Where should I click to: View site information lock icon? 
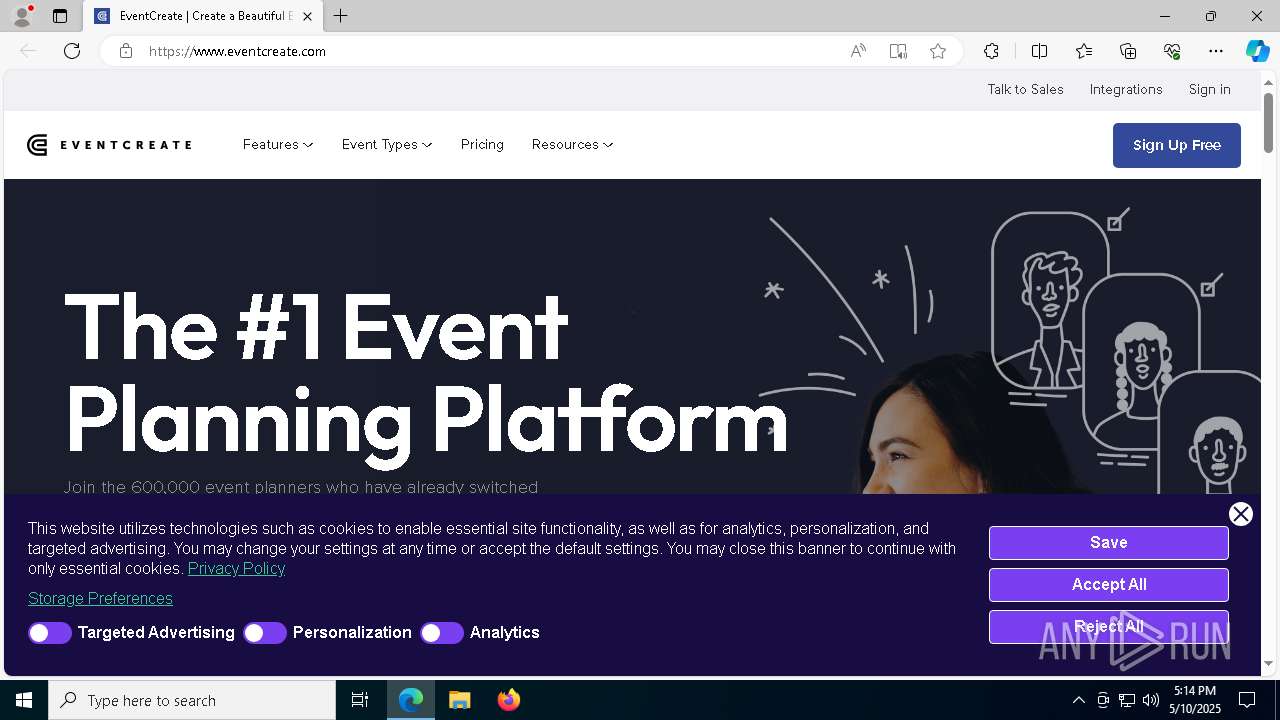click(x=126, y=51)
